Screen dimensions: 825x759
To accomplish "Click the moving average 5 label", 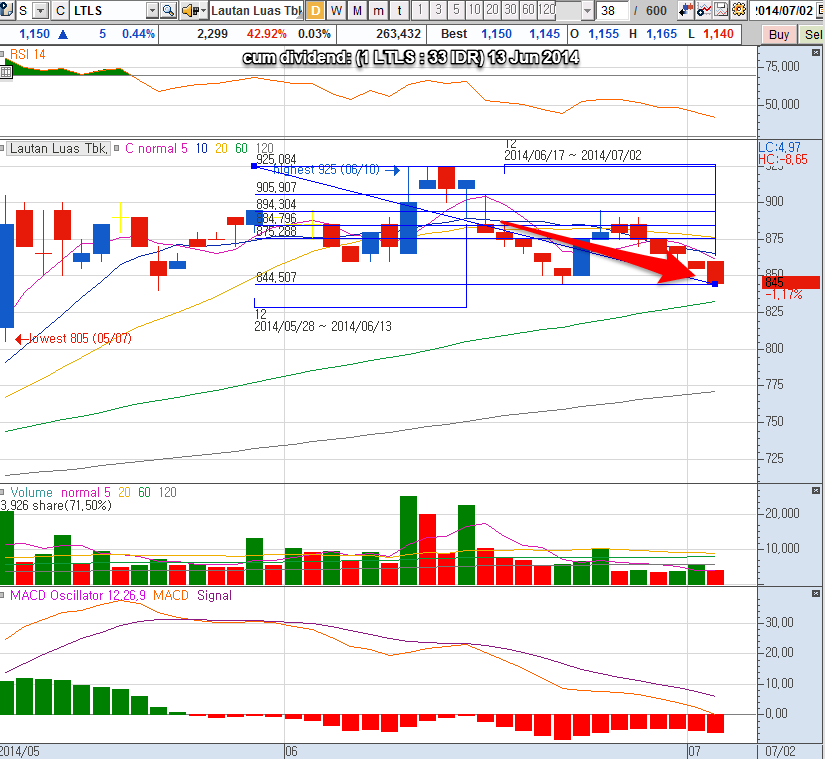I will 184,148.
